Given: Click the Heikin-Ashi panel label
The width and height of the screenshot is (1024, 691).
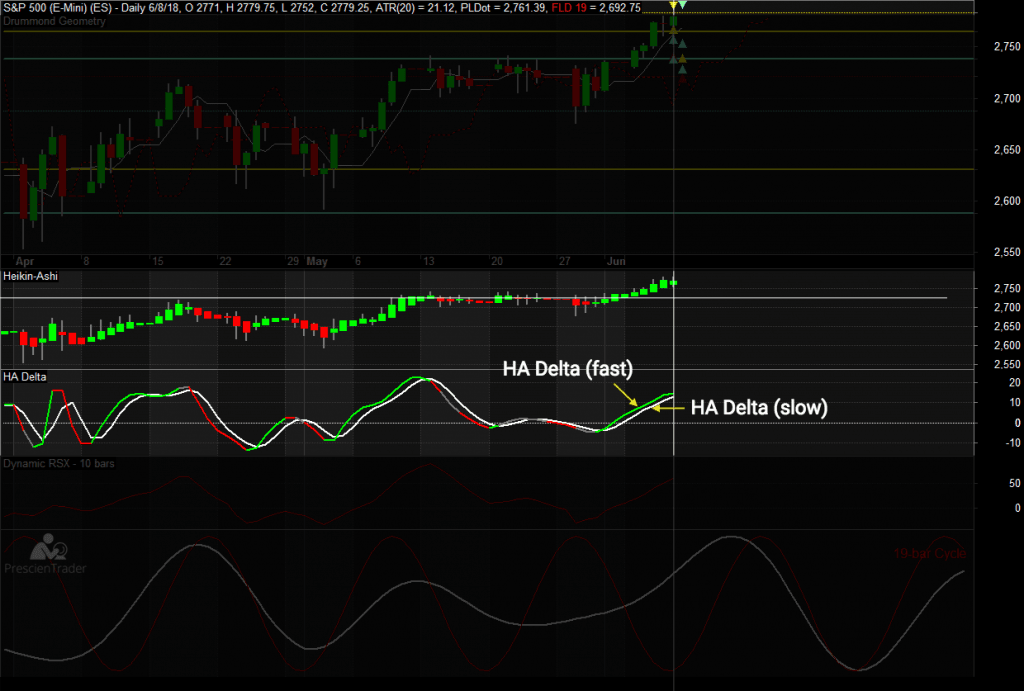Looking at the screenshot, I should [31, 276].
